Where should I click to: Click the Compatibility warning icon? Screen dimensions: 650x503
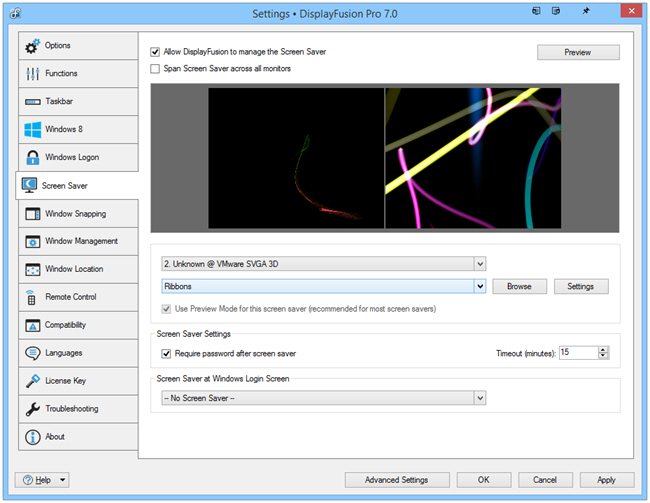pos(33,326)
